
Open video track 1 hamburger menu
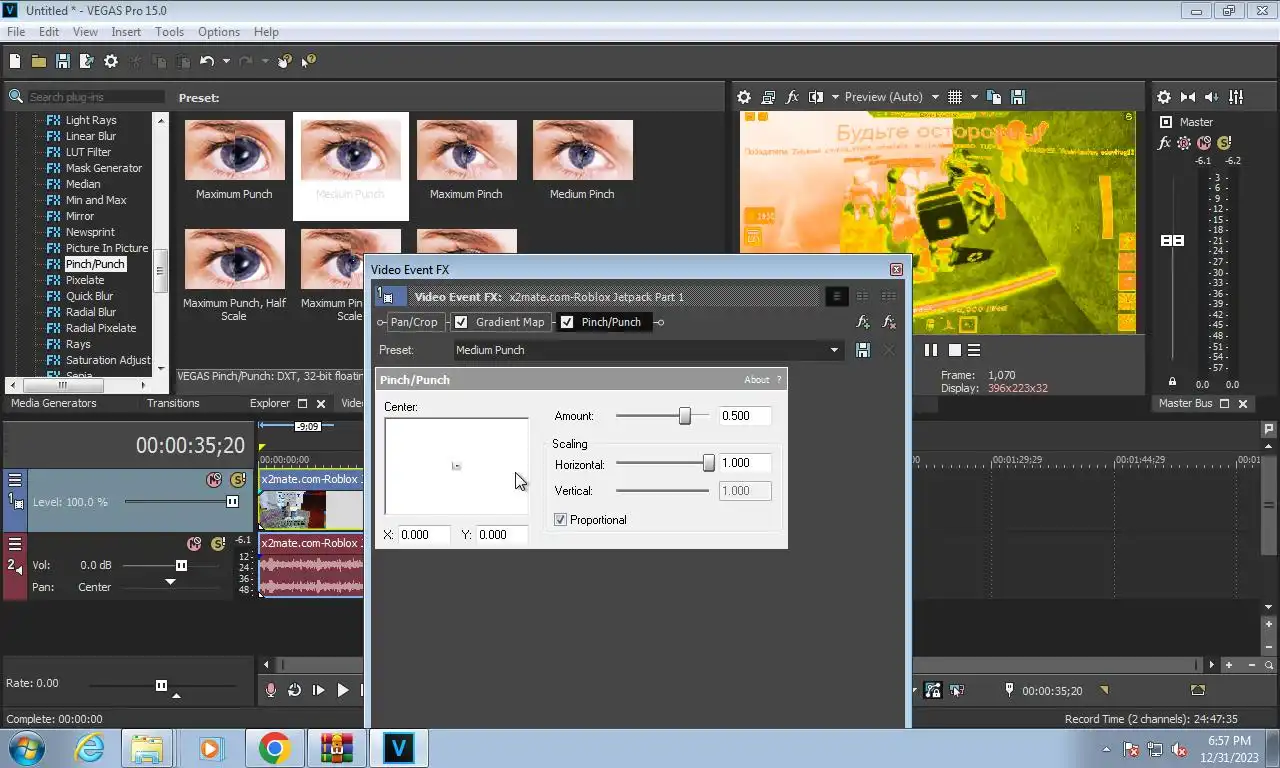pos(15,480)
